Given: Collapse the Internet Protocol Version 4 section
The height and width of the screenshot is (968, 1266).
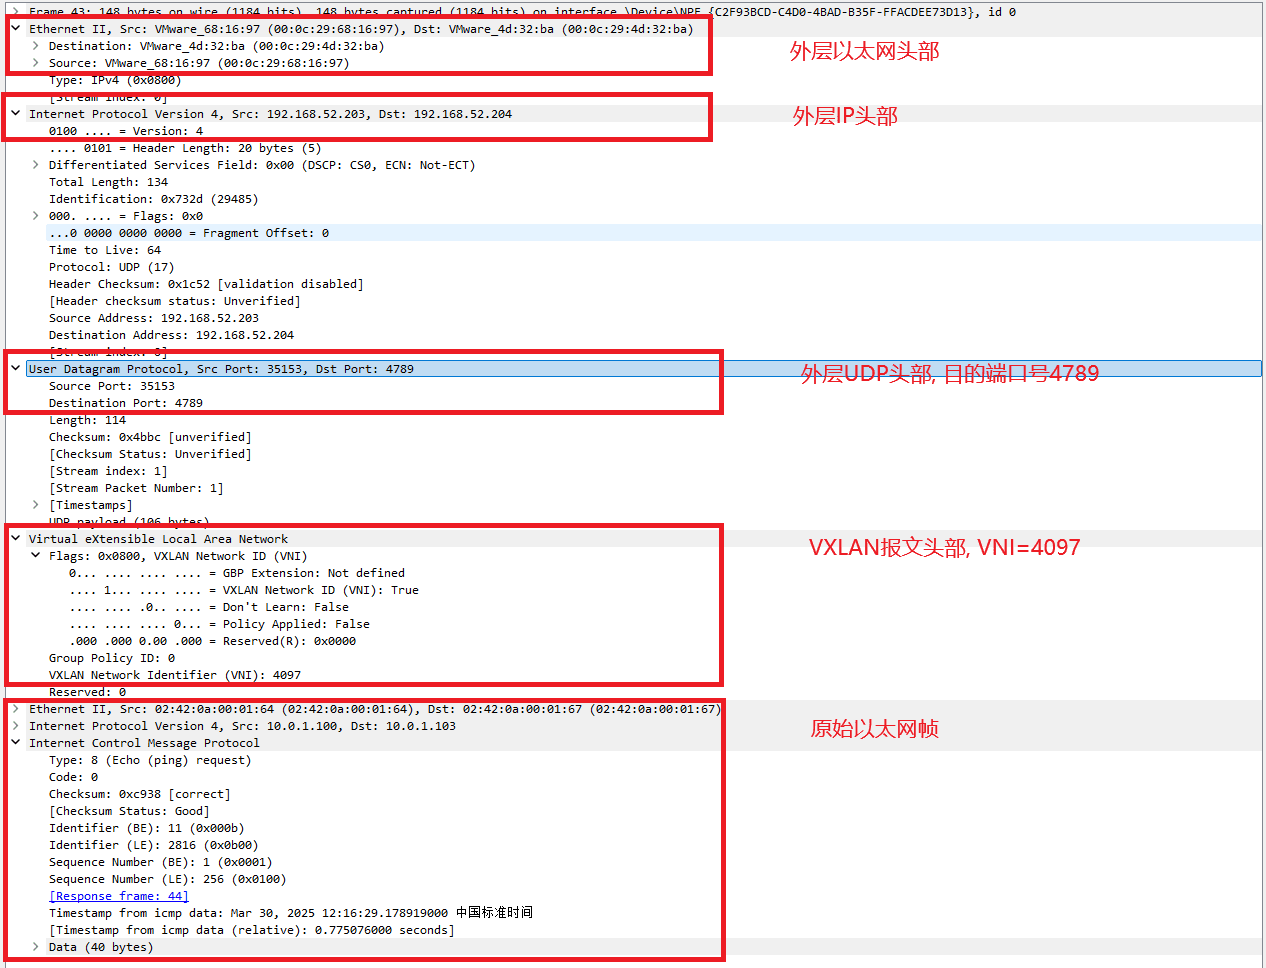Looking at the screenshot, I should click(16, 114).
